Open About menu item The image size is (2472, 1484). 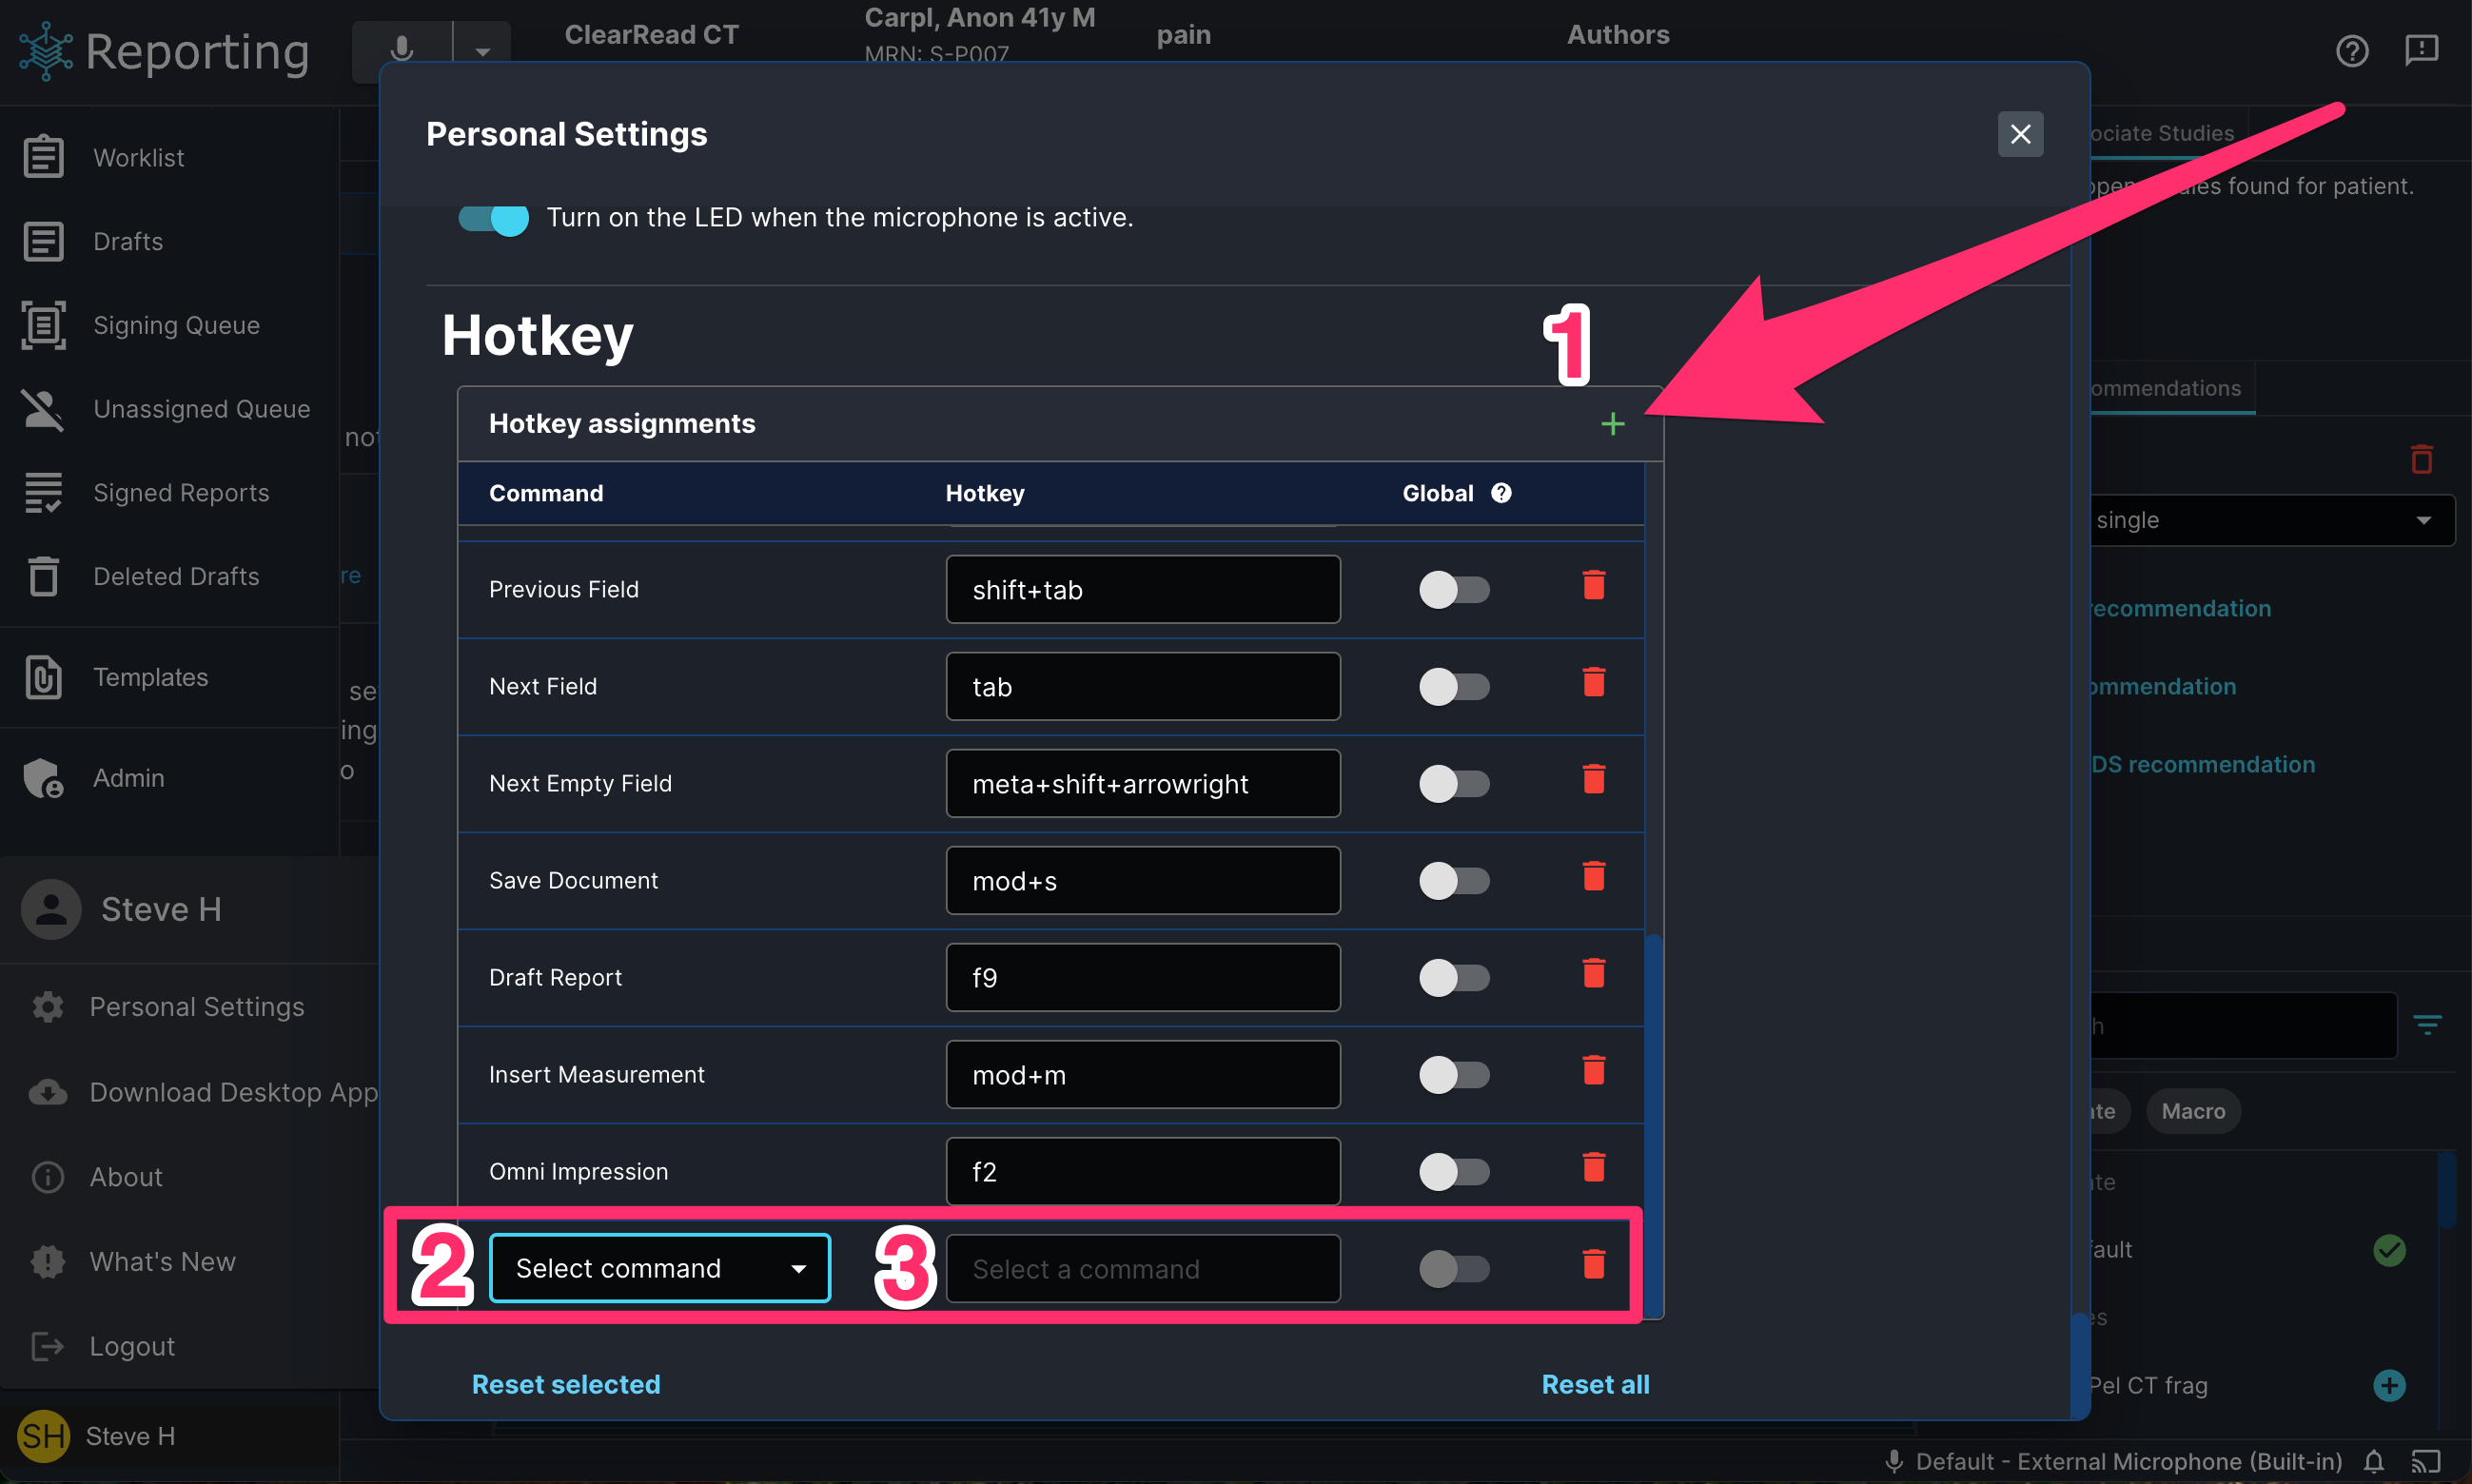[x=126, y=1177]
